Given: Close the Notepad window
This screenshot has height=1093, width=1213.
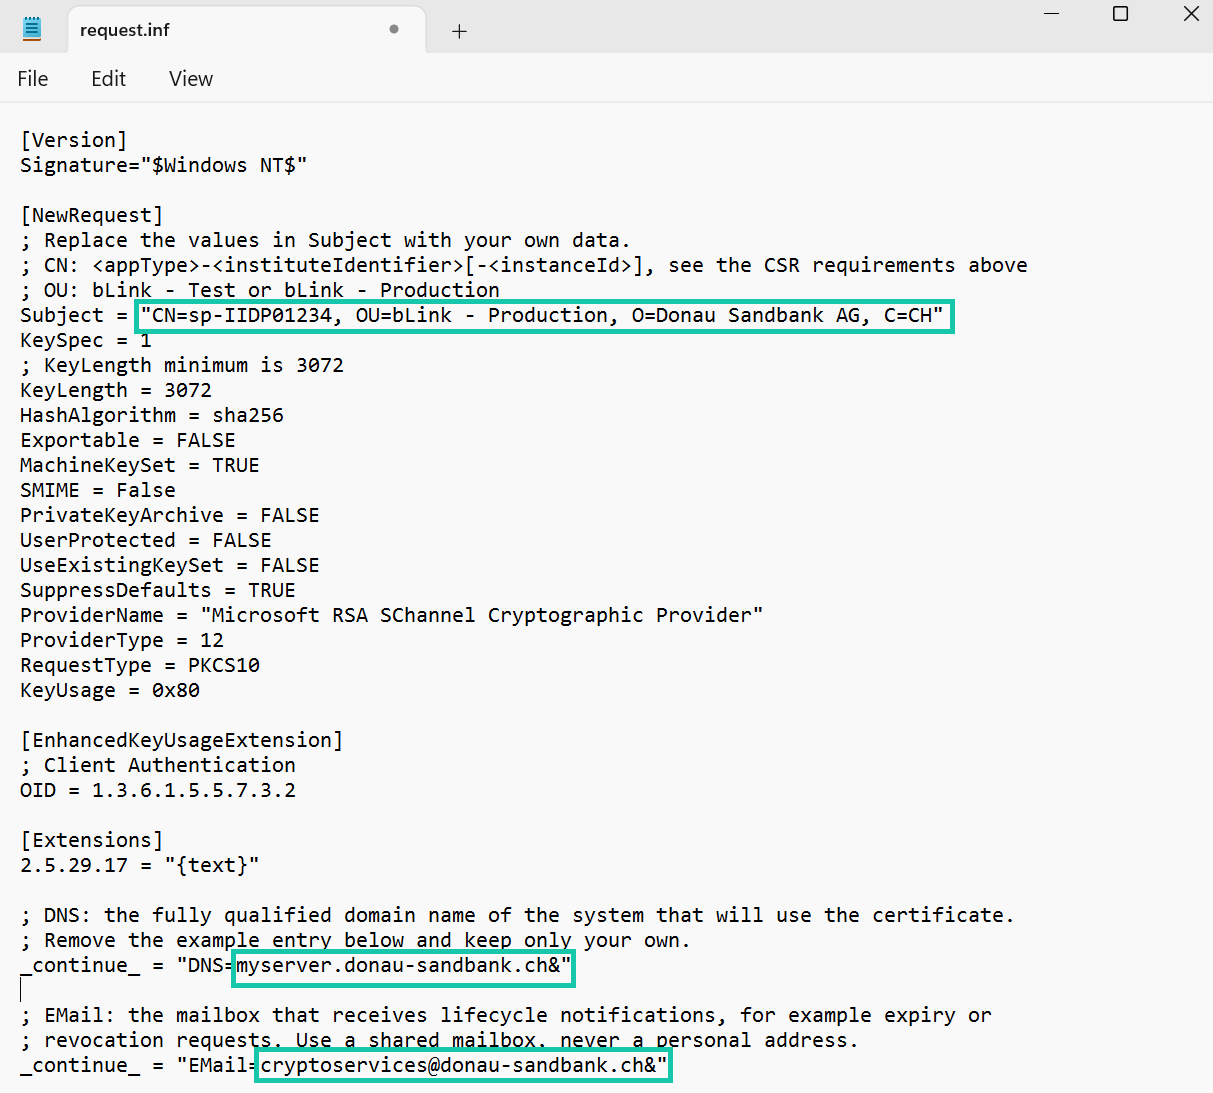Looking at the screenshot, I should tap(1191, 14).
